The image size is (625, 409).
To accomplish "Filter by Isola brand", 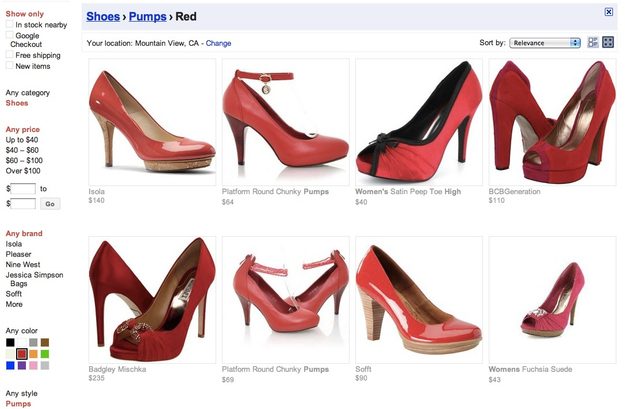I will point(14,244).
